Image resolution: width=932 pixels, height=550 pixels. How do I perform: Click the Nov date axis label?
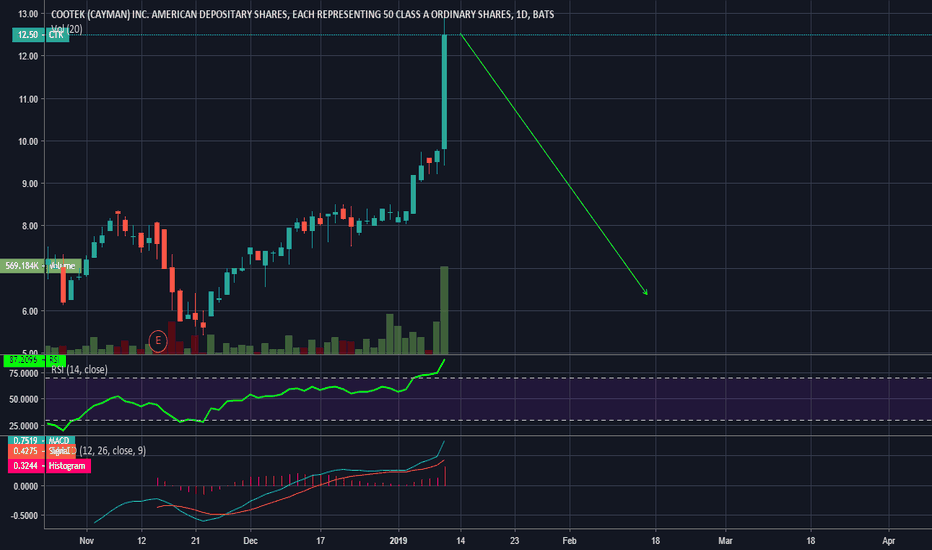(87, 540)
